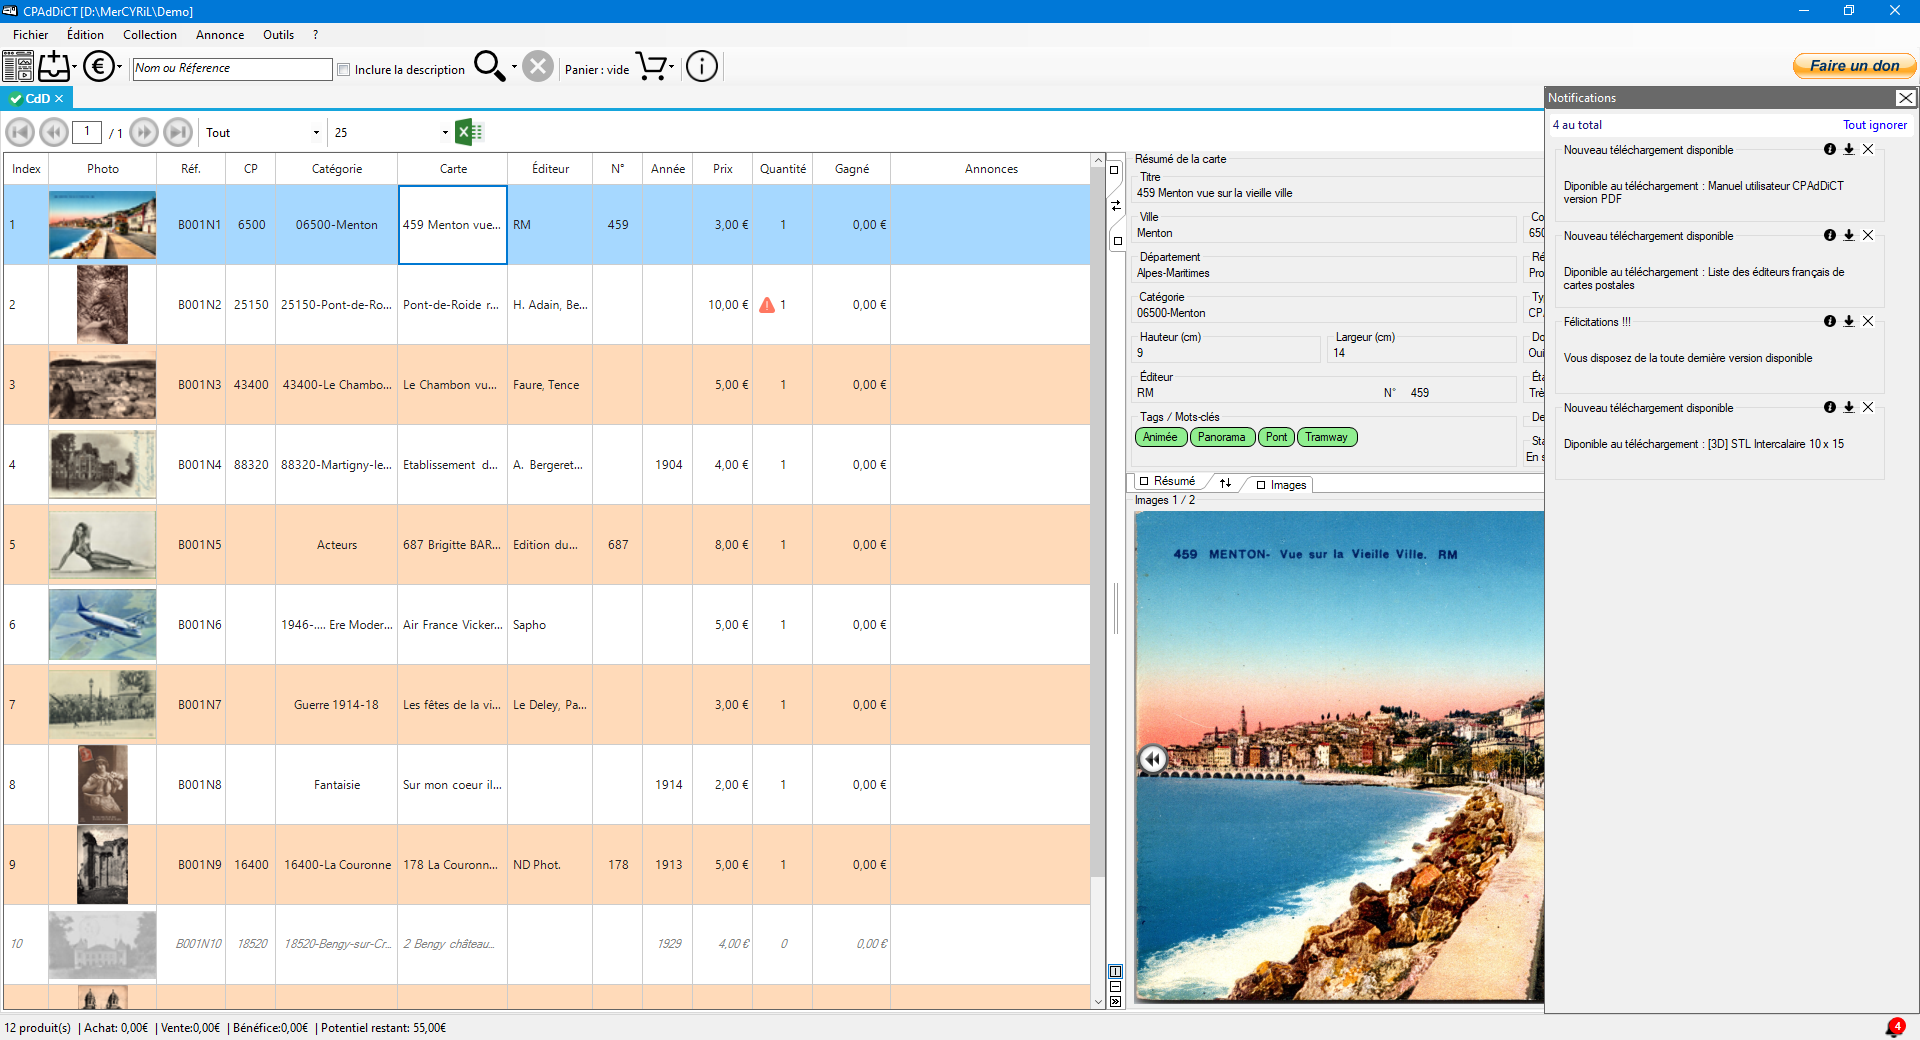Toggle the Images tab checkbox
This screenshot has width=1920, height=1040.
(1261, 485)
